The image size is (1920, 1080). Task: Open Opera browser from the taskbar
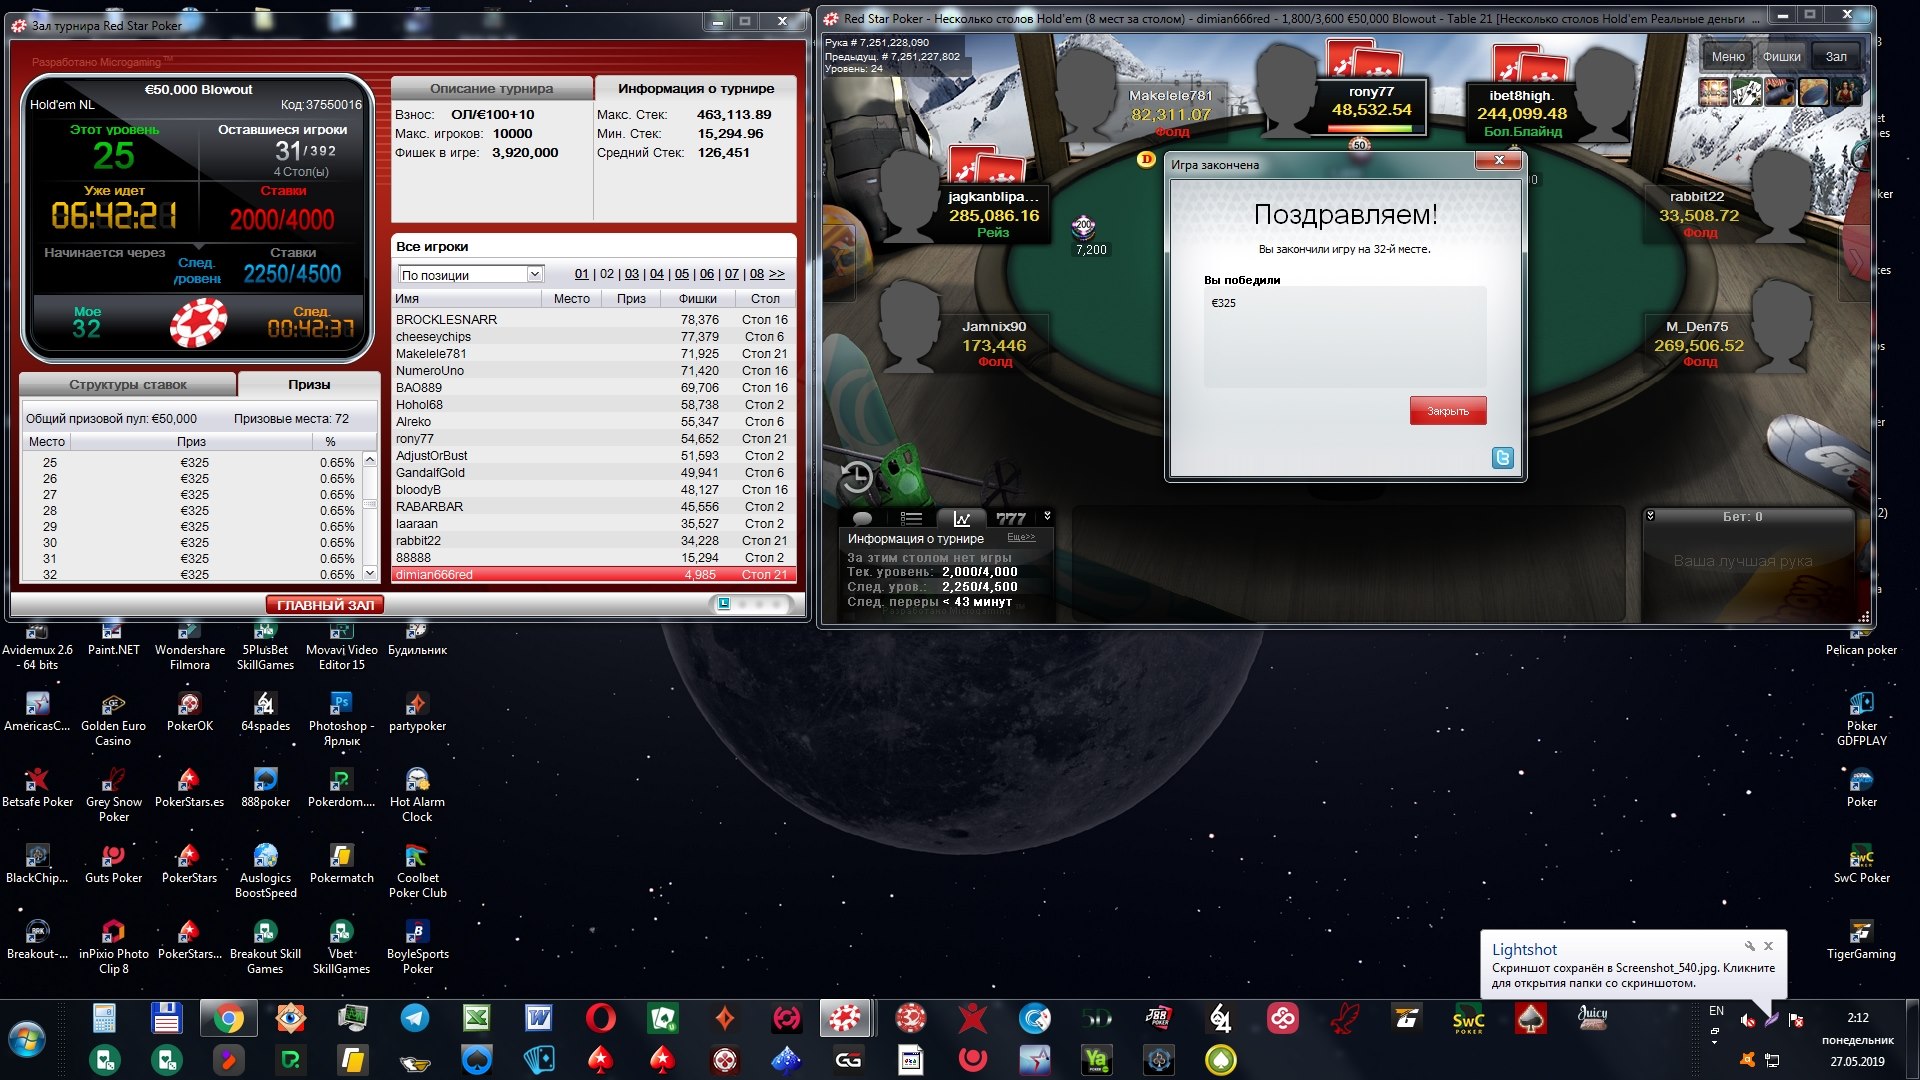[x=600, y=1019]
